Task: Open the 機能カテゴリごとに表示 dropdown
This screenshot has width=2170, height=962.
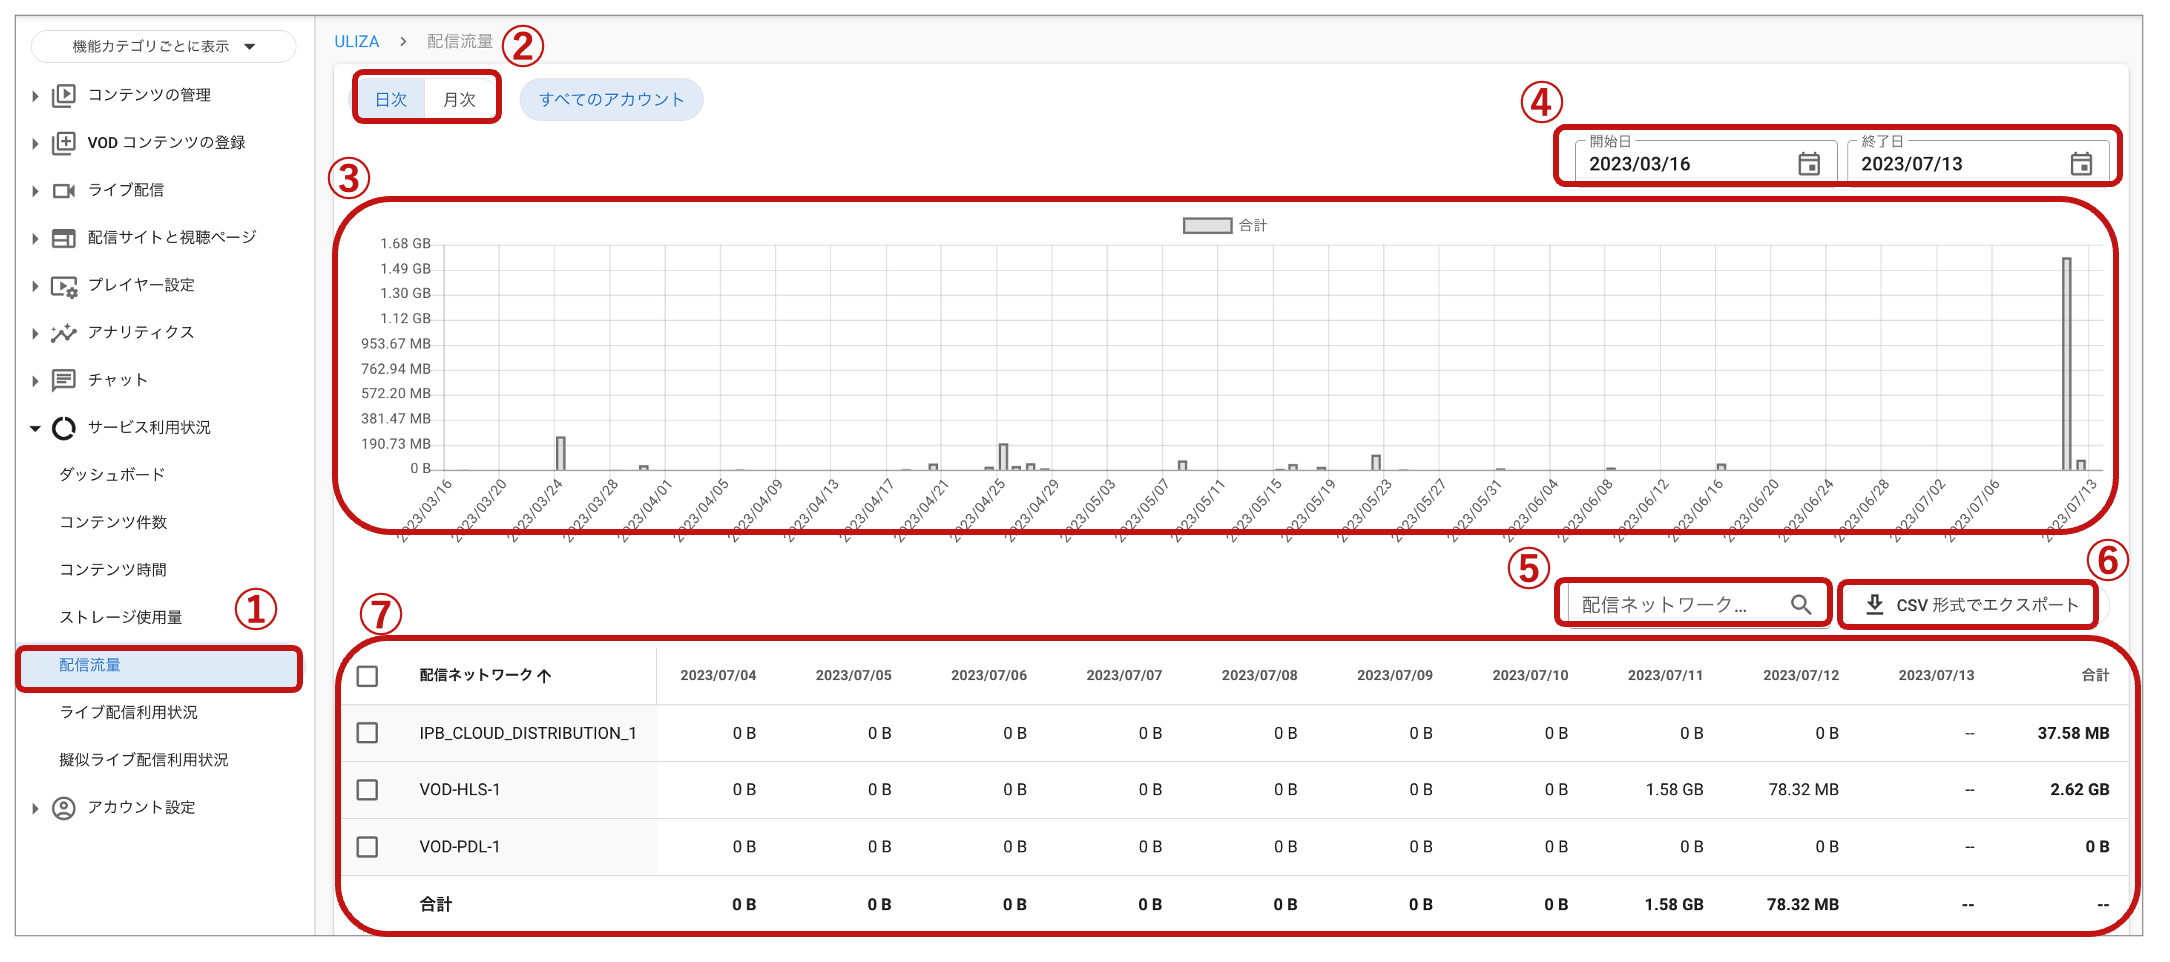Action: (x=164, y=46)
